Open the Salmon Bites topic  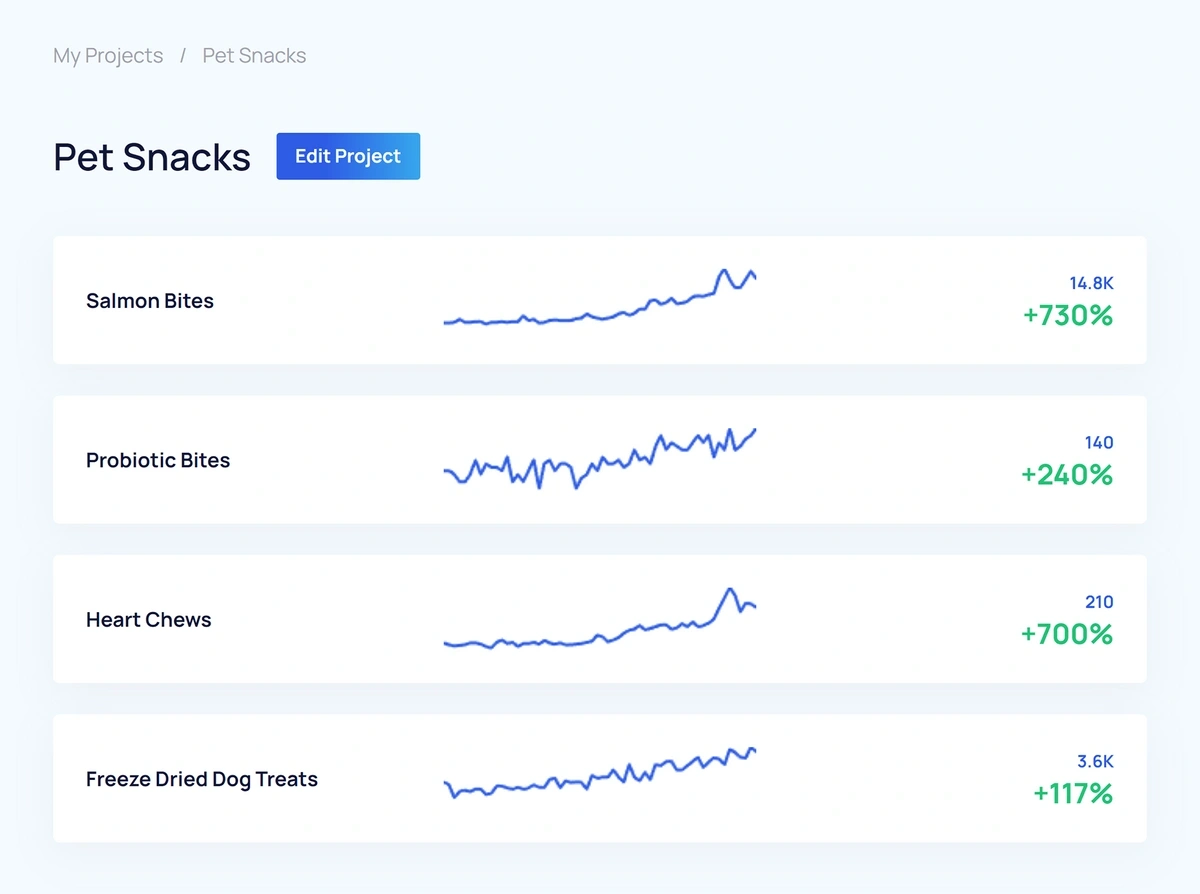click(x=150, y=301)
